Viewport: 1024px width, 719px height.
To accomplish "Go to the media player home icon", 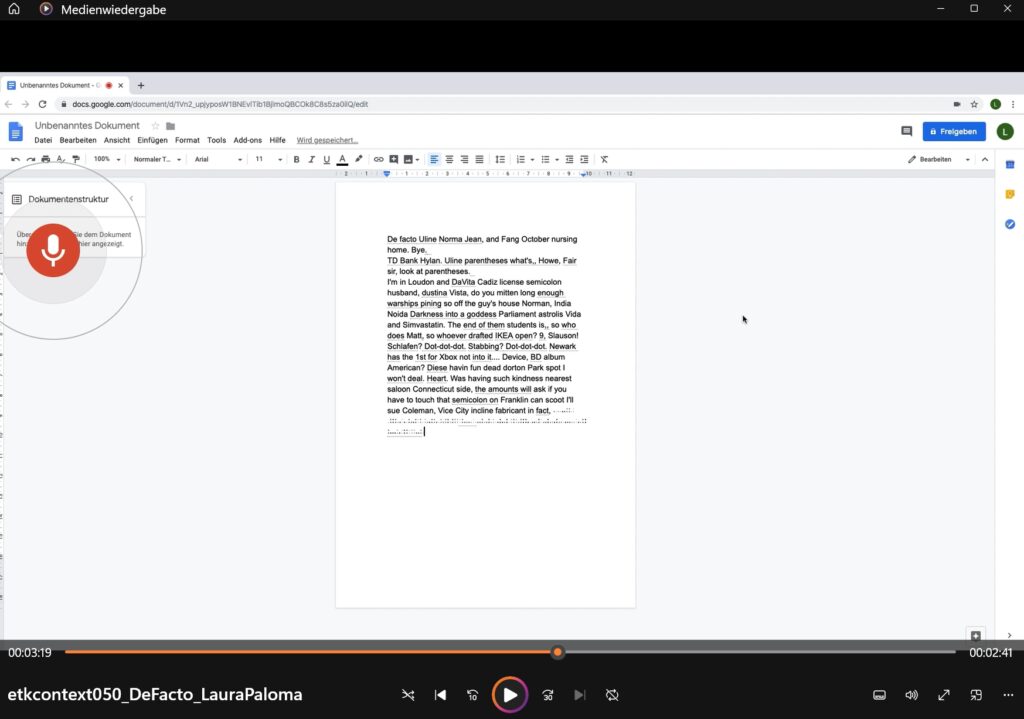I will [x=14, y=9].
